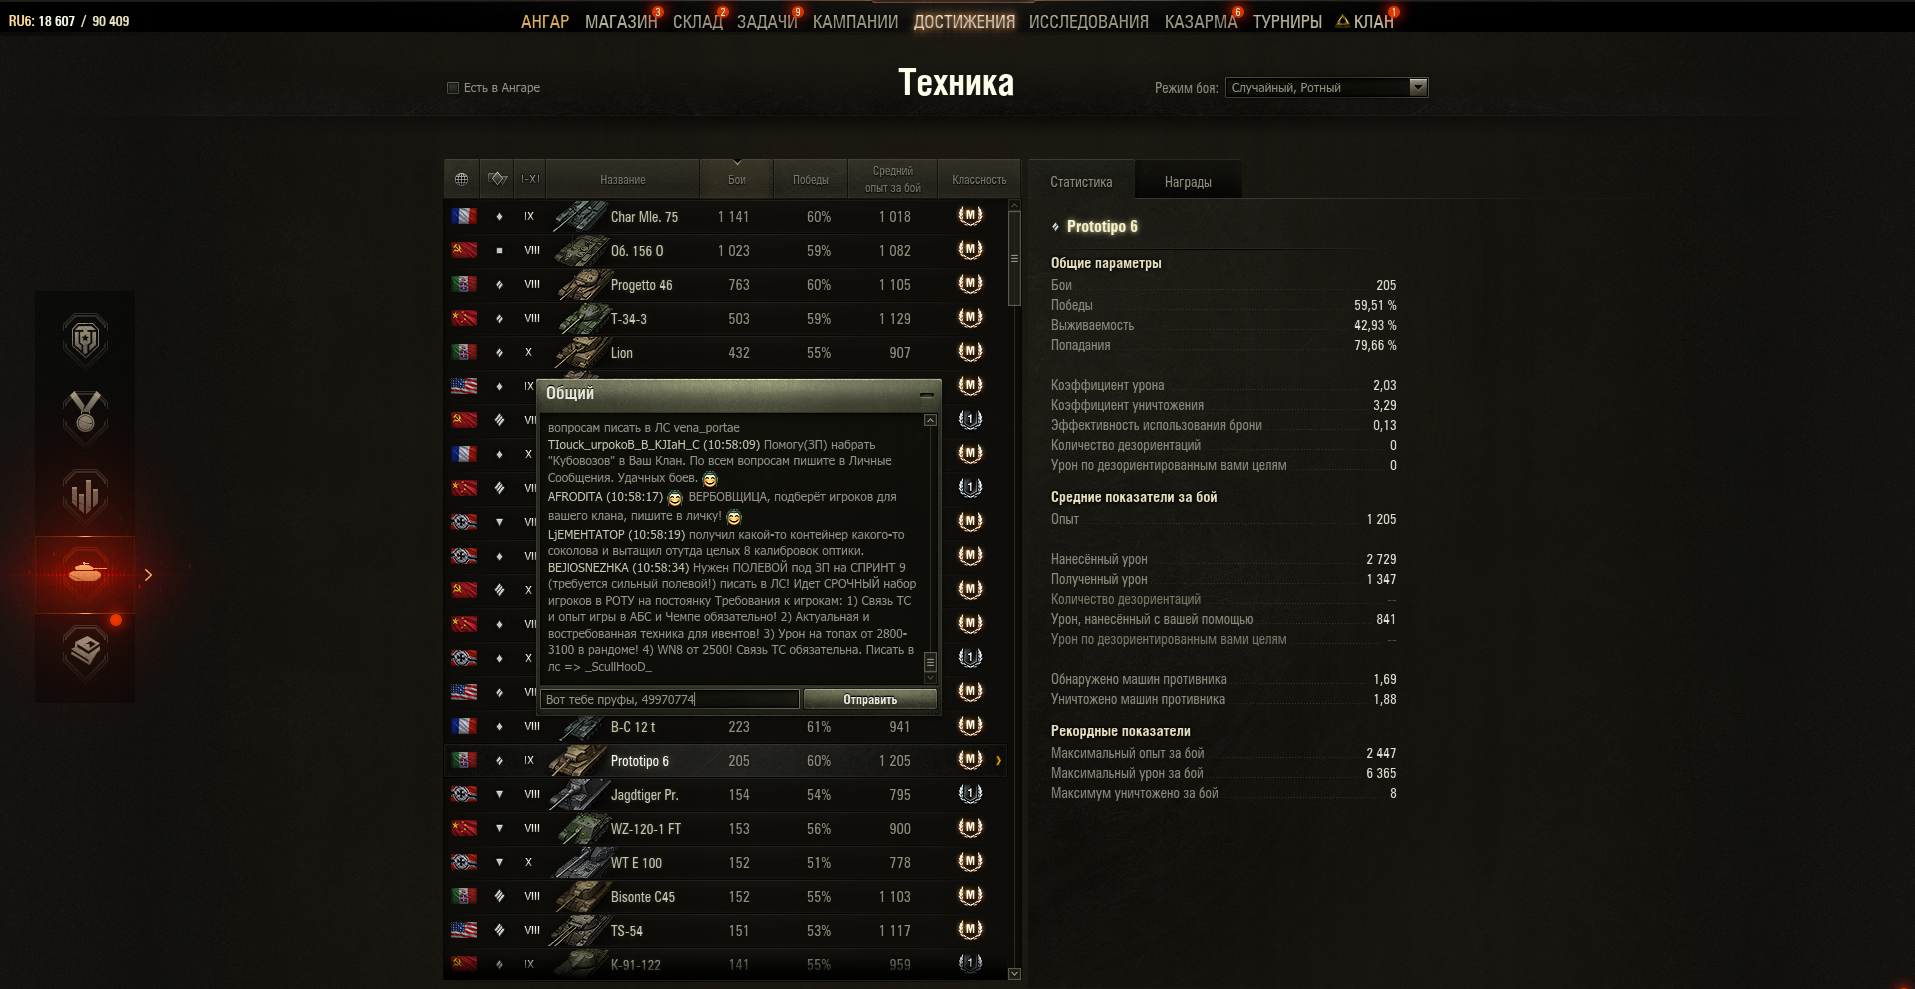Open the shield summary sidebar icon
1915x989 pixels.
(85, 339)
